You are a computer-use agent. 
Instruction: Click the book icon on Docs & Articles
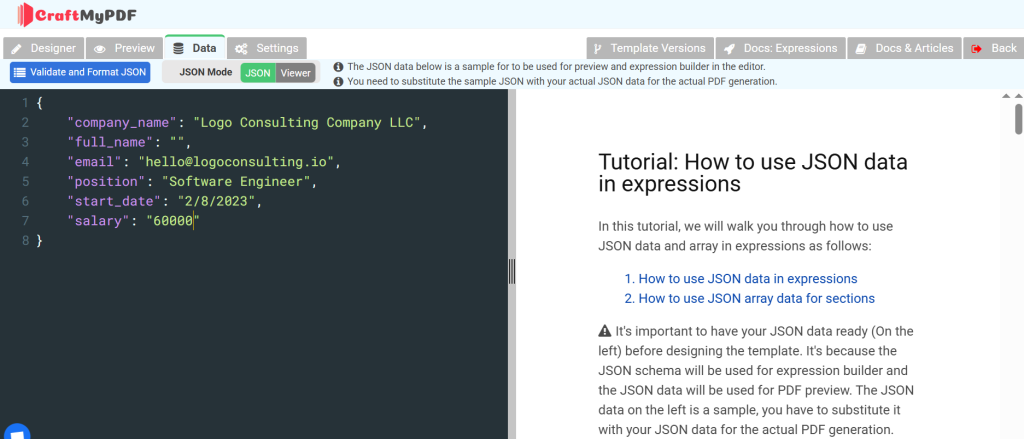(861, 48)
